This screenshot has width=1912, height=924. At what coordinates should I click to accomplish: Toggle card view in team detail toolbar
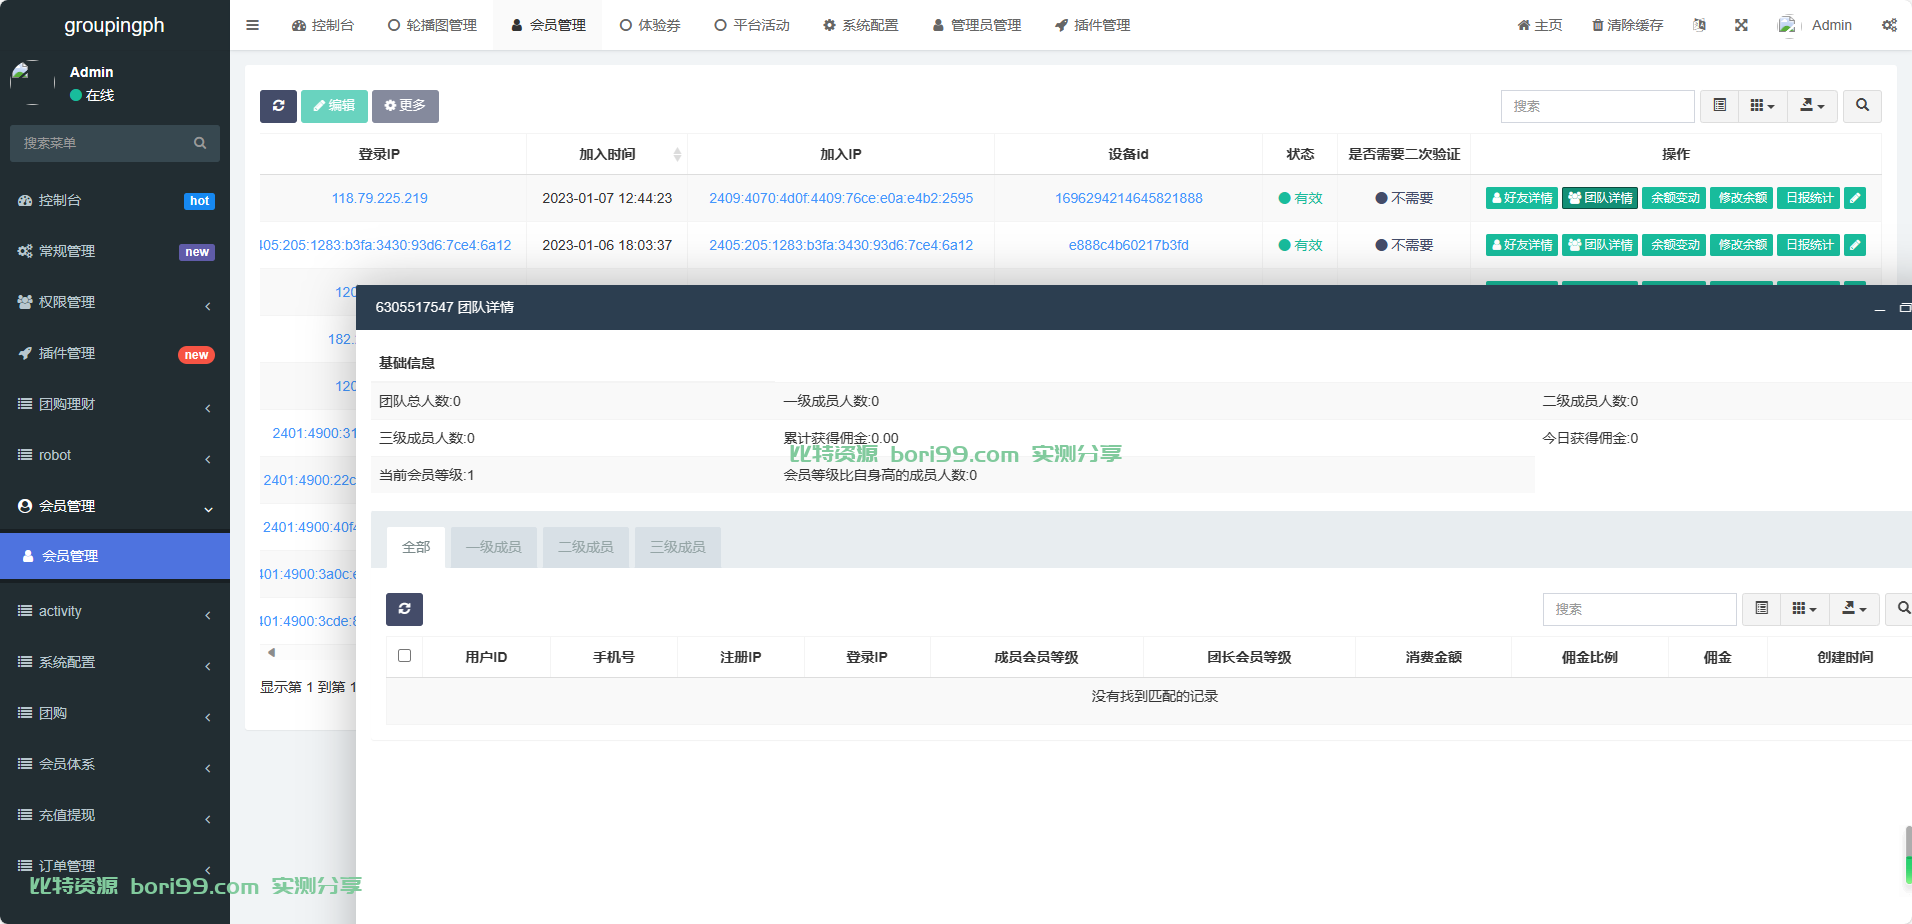pos(1762,609)
